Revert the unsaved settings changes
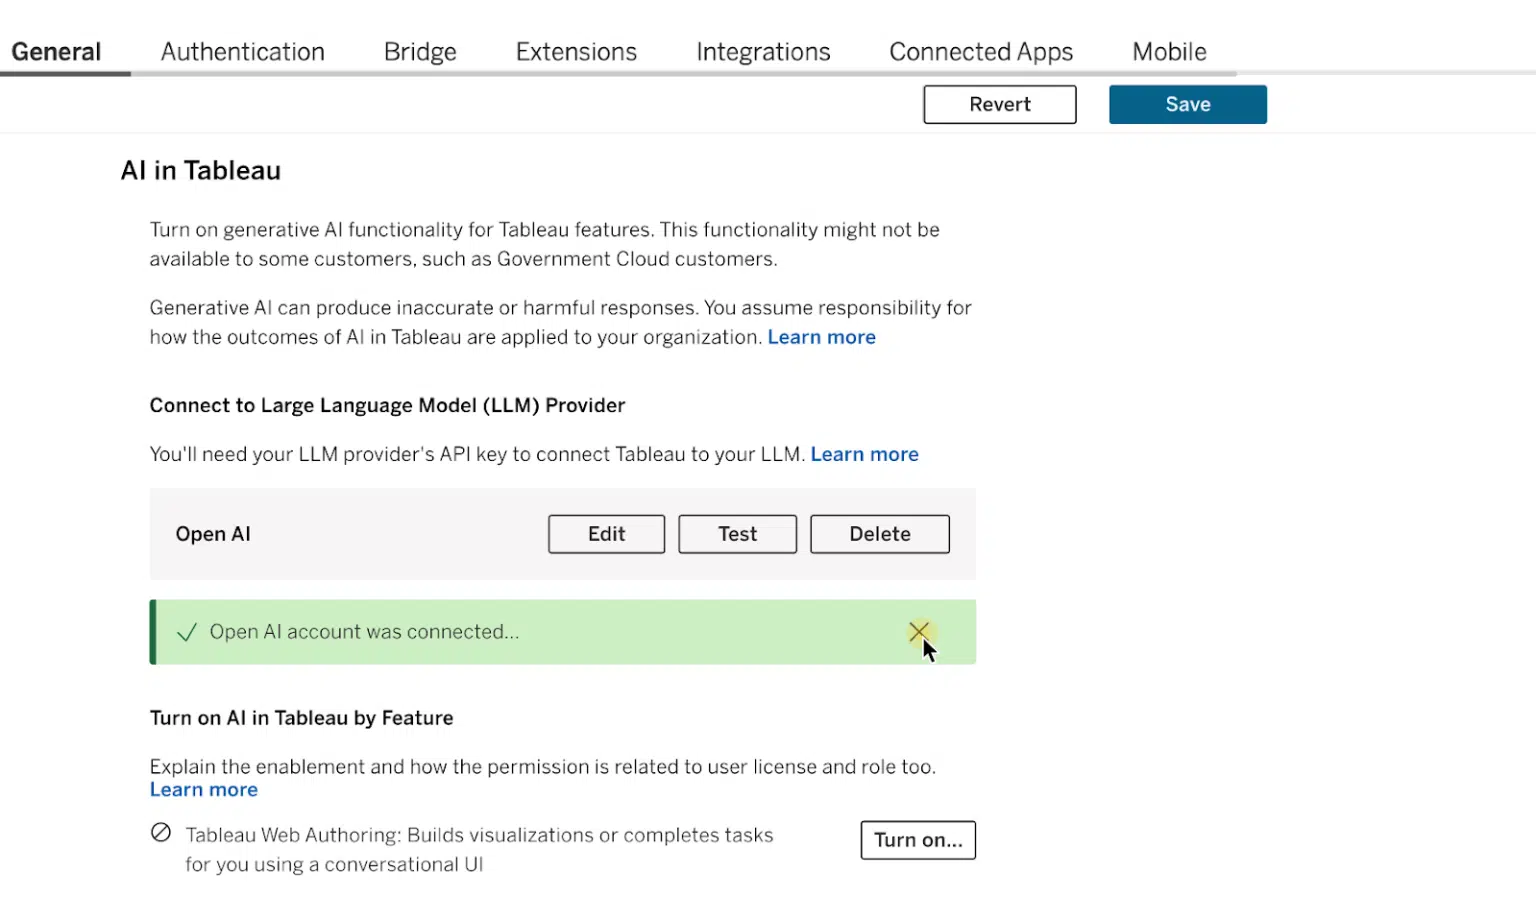 999,105
